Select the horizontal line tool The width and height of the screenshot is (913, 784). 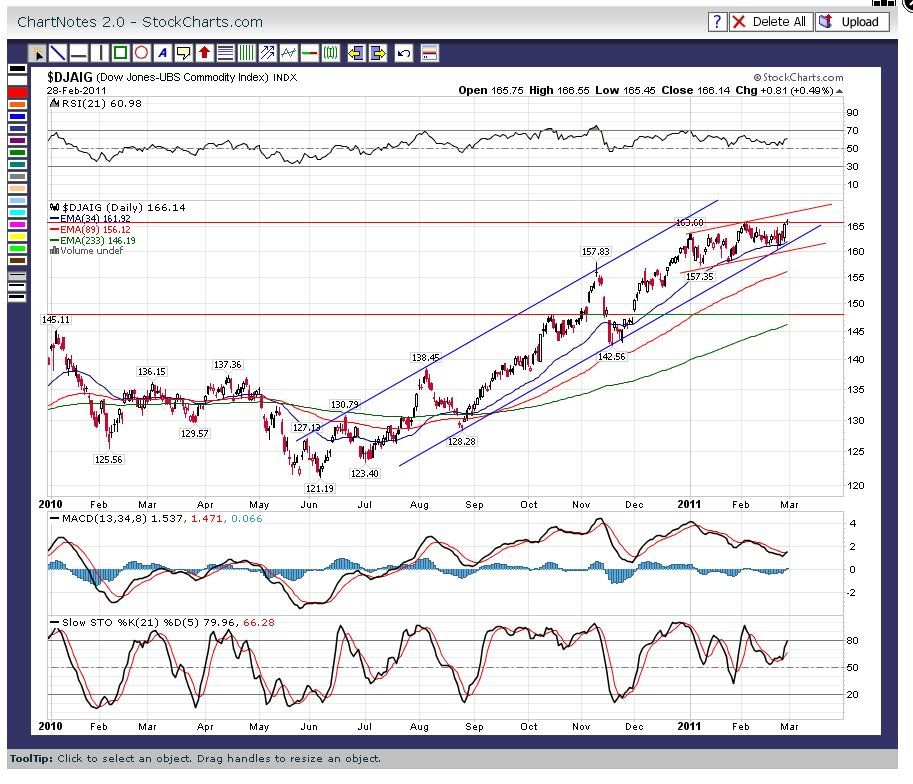coord(79,54)
